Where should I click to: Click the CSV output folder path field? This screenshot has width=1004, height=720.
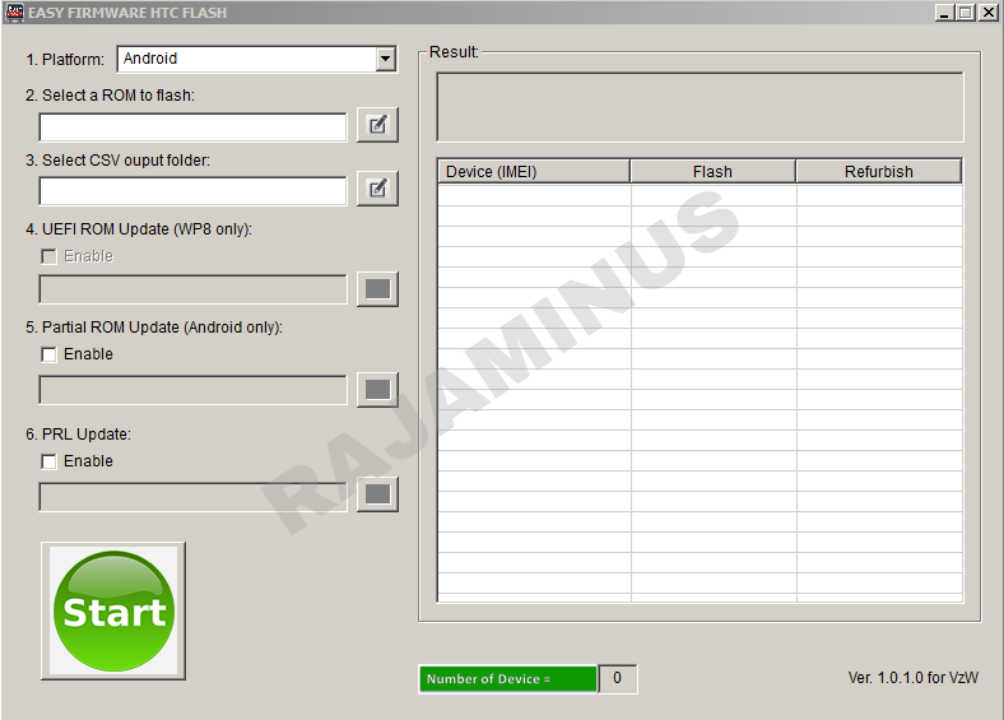click(193, 191)
